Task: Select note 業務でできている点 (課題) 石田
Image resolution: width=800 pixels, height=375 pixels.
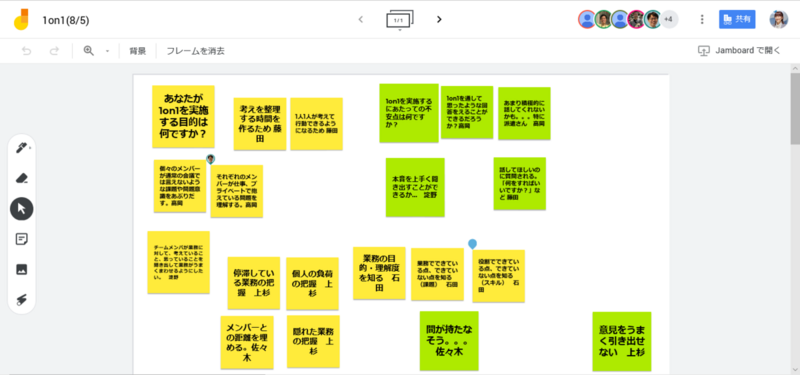Action: (x=437, y=274)
